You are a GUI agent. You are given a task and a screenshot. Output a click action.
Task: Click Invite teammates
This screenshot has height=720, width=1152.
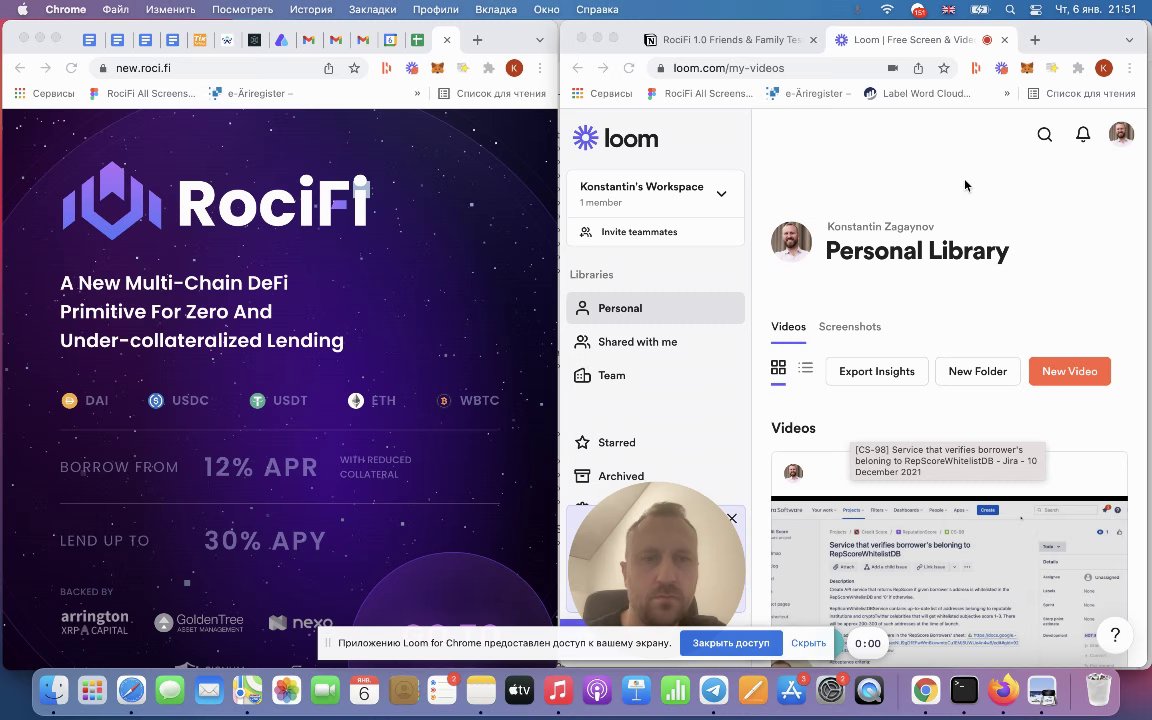[655, 231]
